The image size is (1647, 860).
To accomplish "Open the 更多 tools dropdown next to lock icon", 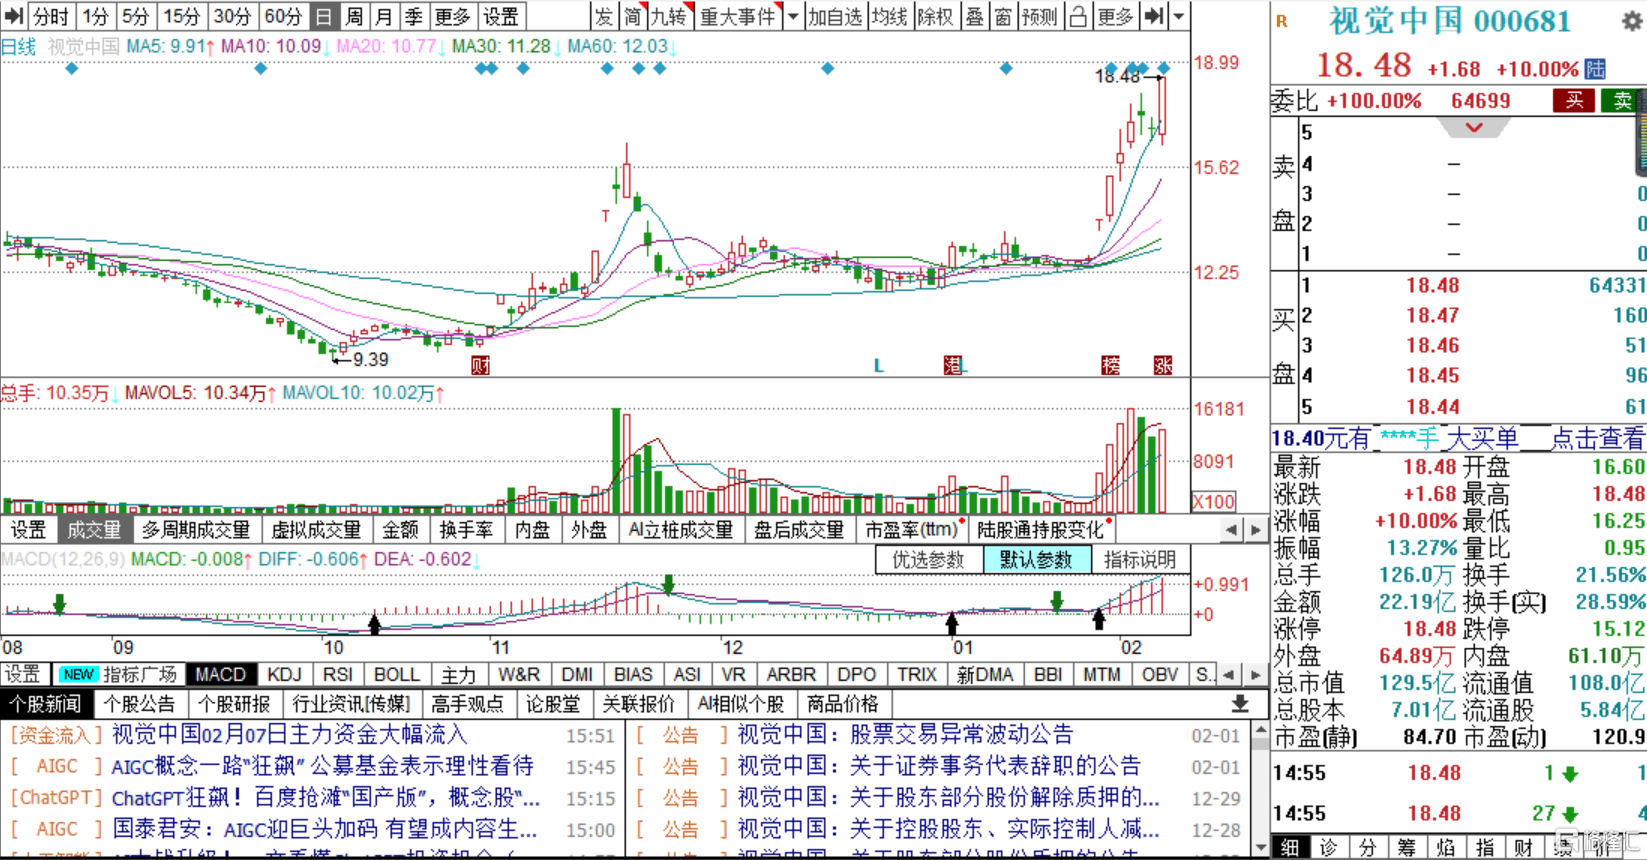I will (x=1115, y=16).
